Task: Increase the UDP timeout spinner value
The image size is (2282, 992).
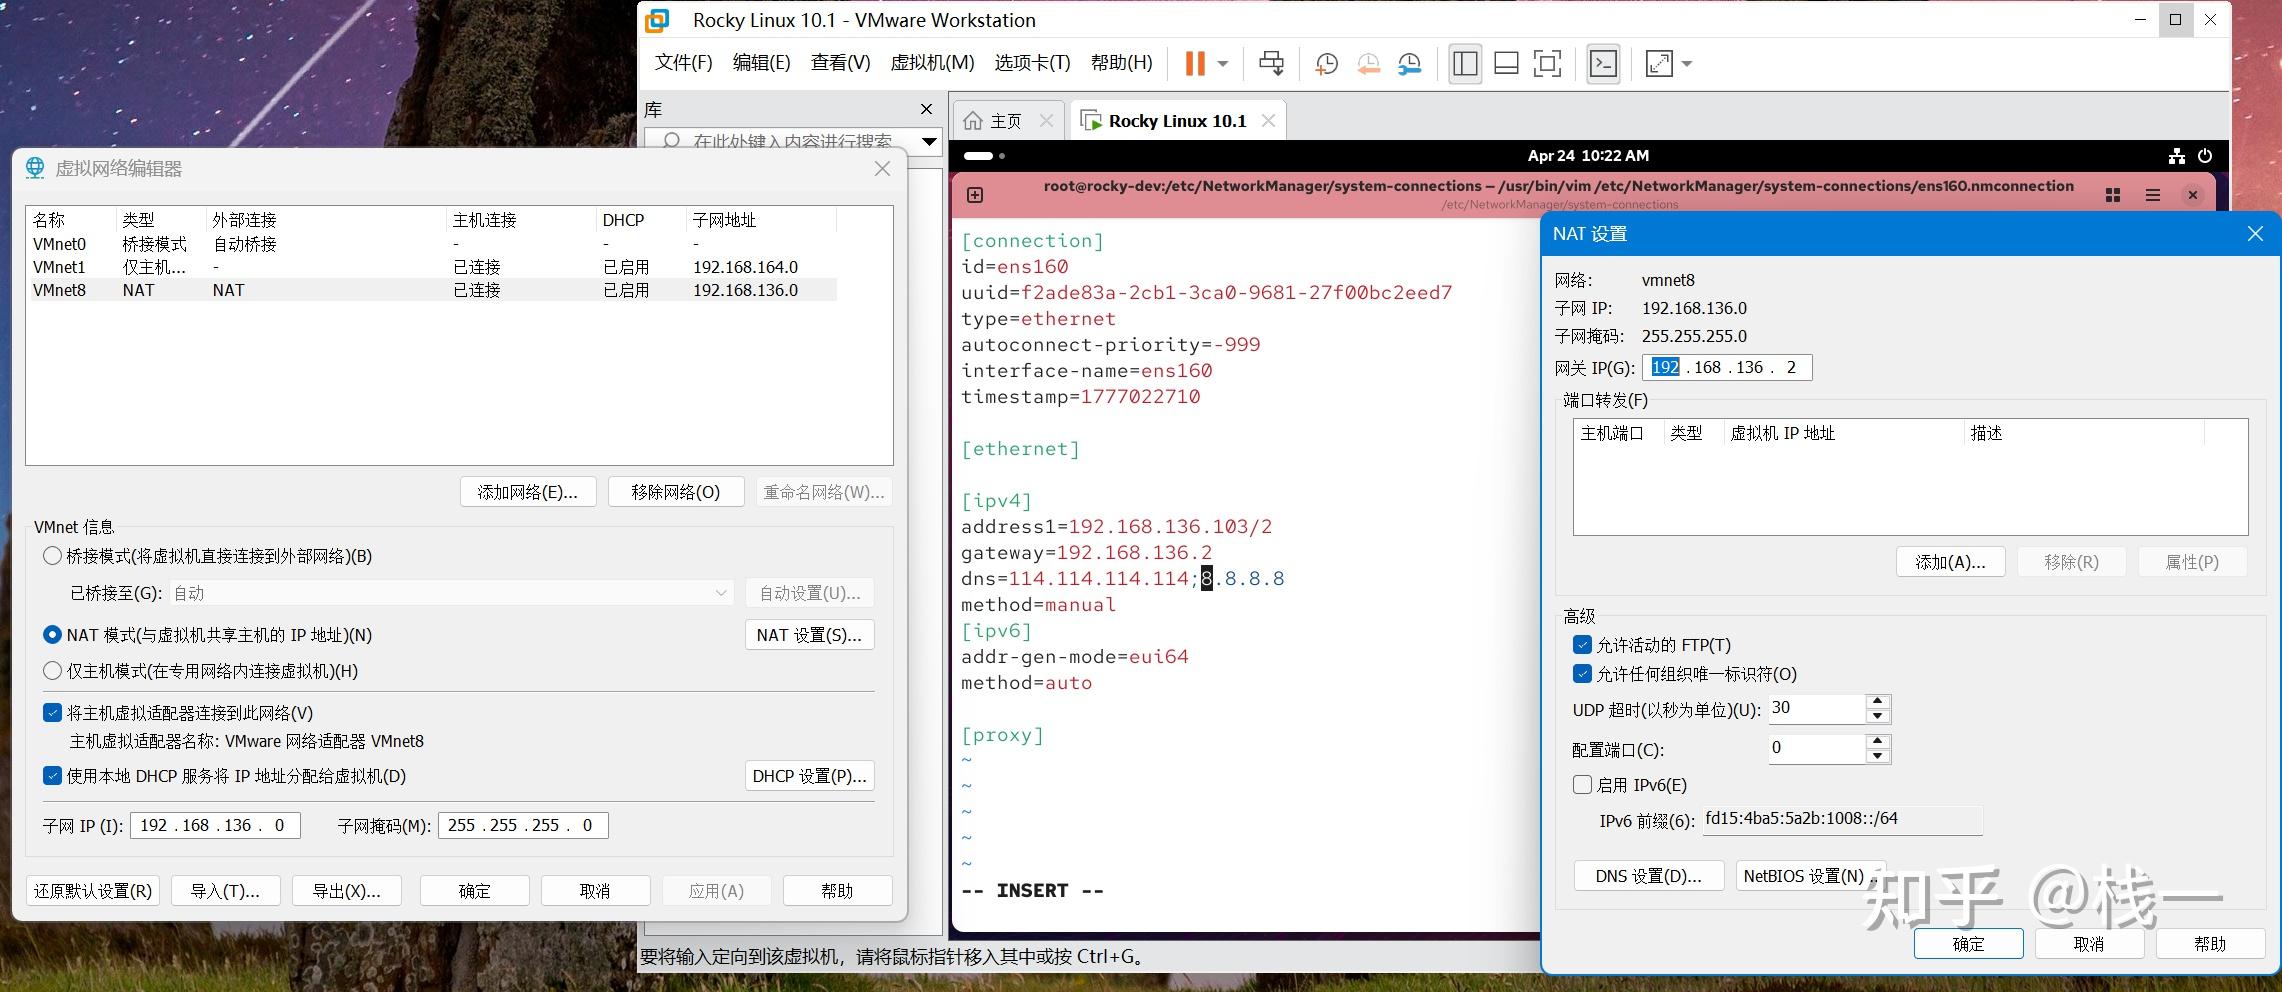Action: point(1878,701)
